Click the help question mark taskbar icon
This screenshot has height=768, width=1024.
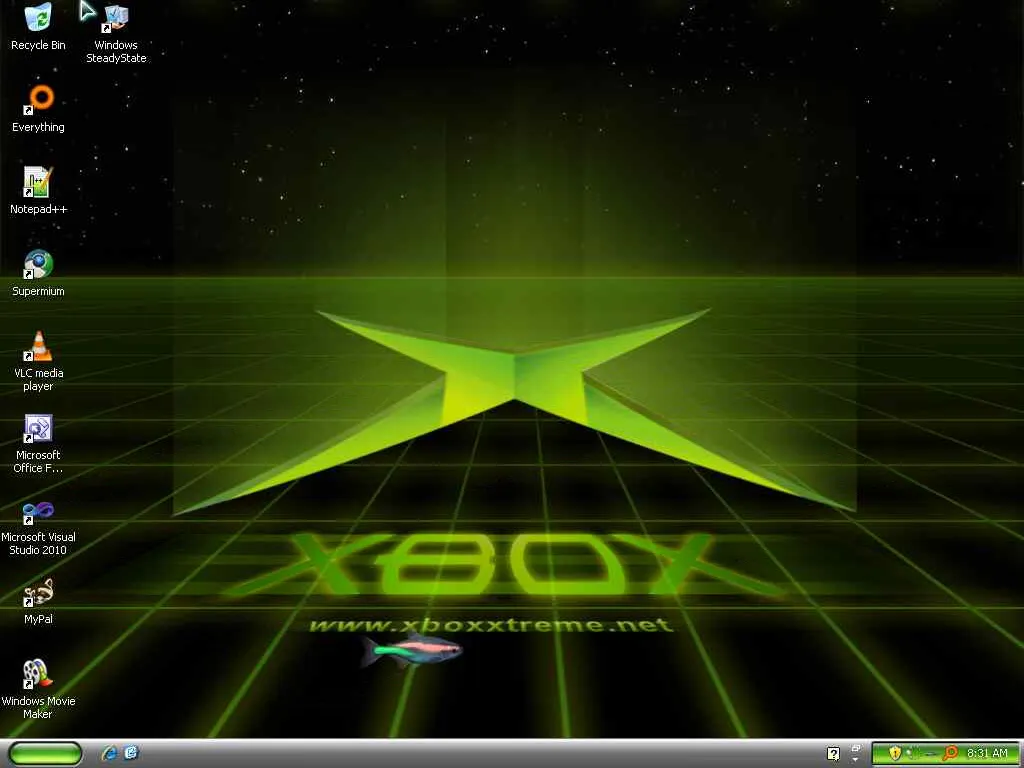click(x=833, y=754)
